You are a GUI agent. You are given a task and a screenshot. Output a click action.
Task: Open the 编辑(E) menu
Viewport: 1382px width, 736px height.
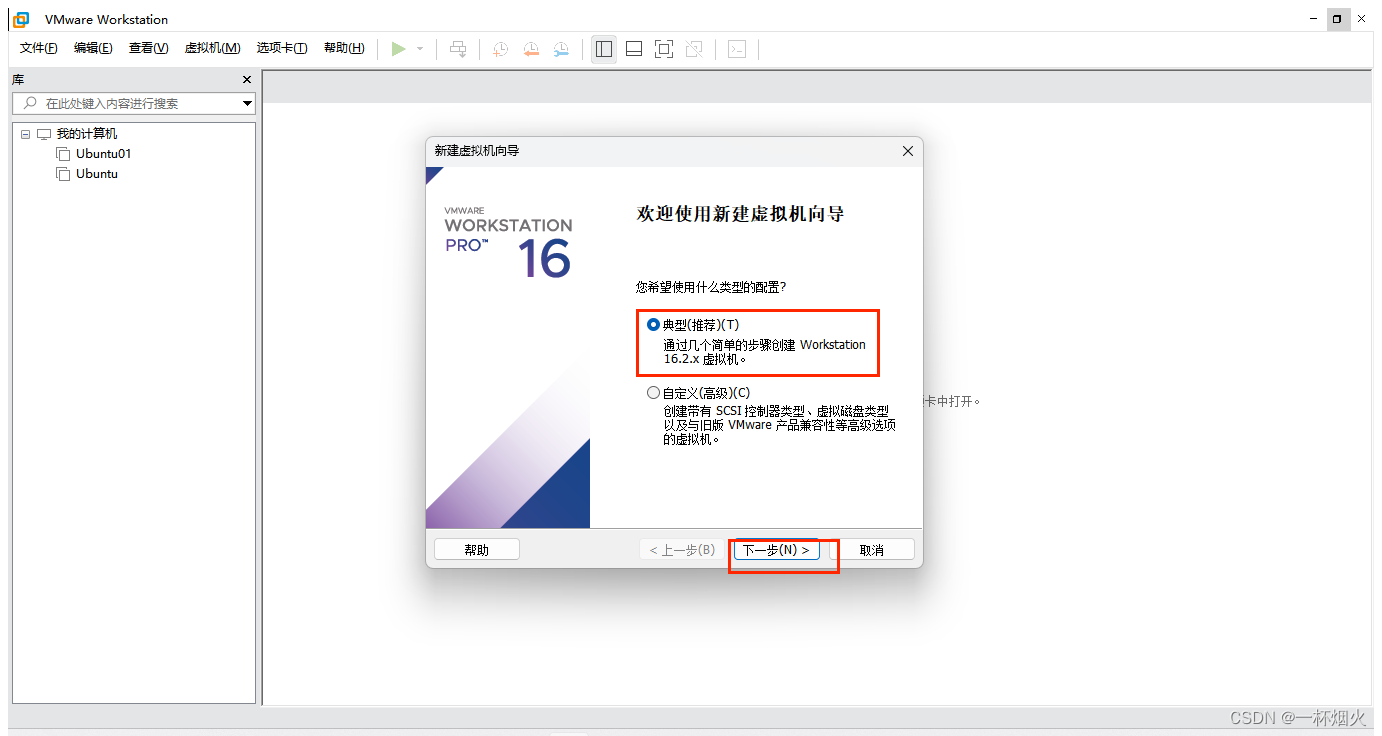(93, 48)
